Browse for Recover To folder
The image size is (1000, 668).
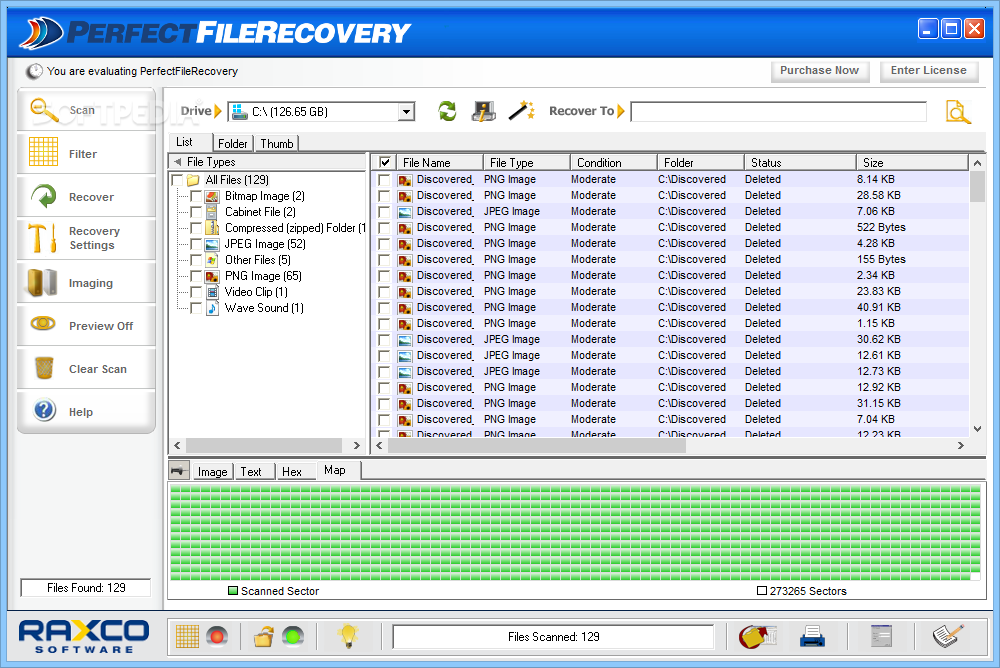[x=958, y=112]
